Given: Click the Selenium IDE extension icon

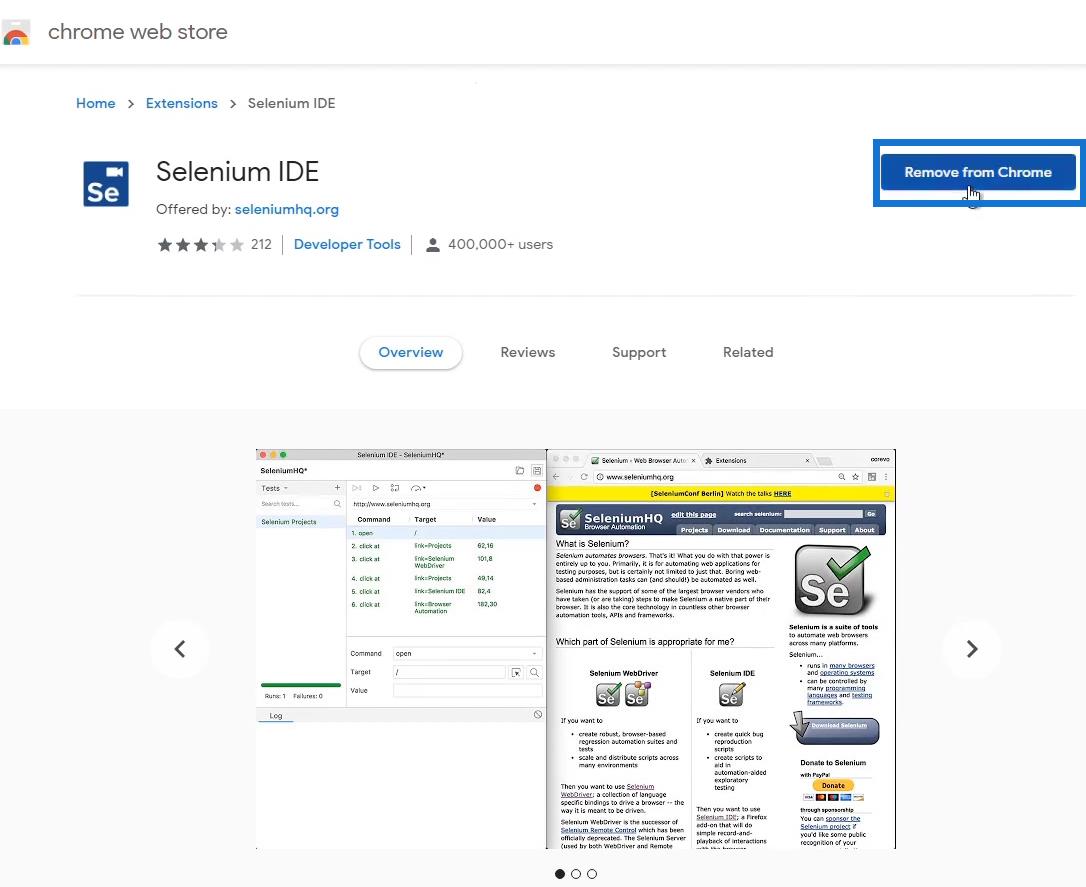Looking at the screenshot, I should tap(106, 183).
